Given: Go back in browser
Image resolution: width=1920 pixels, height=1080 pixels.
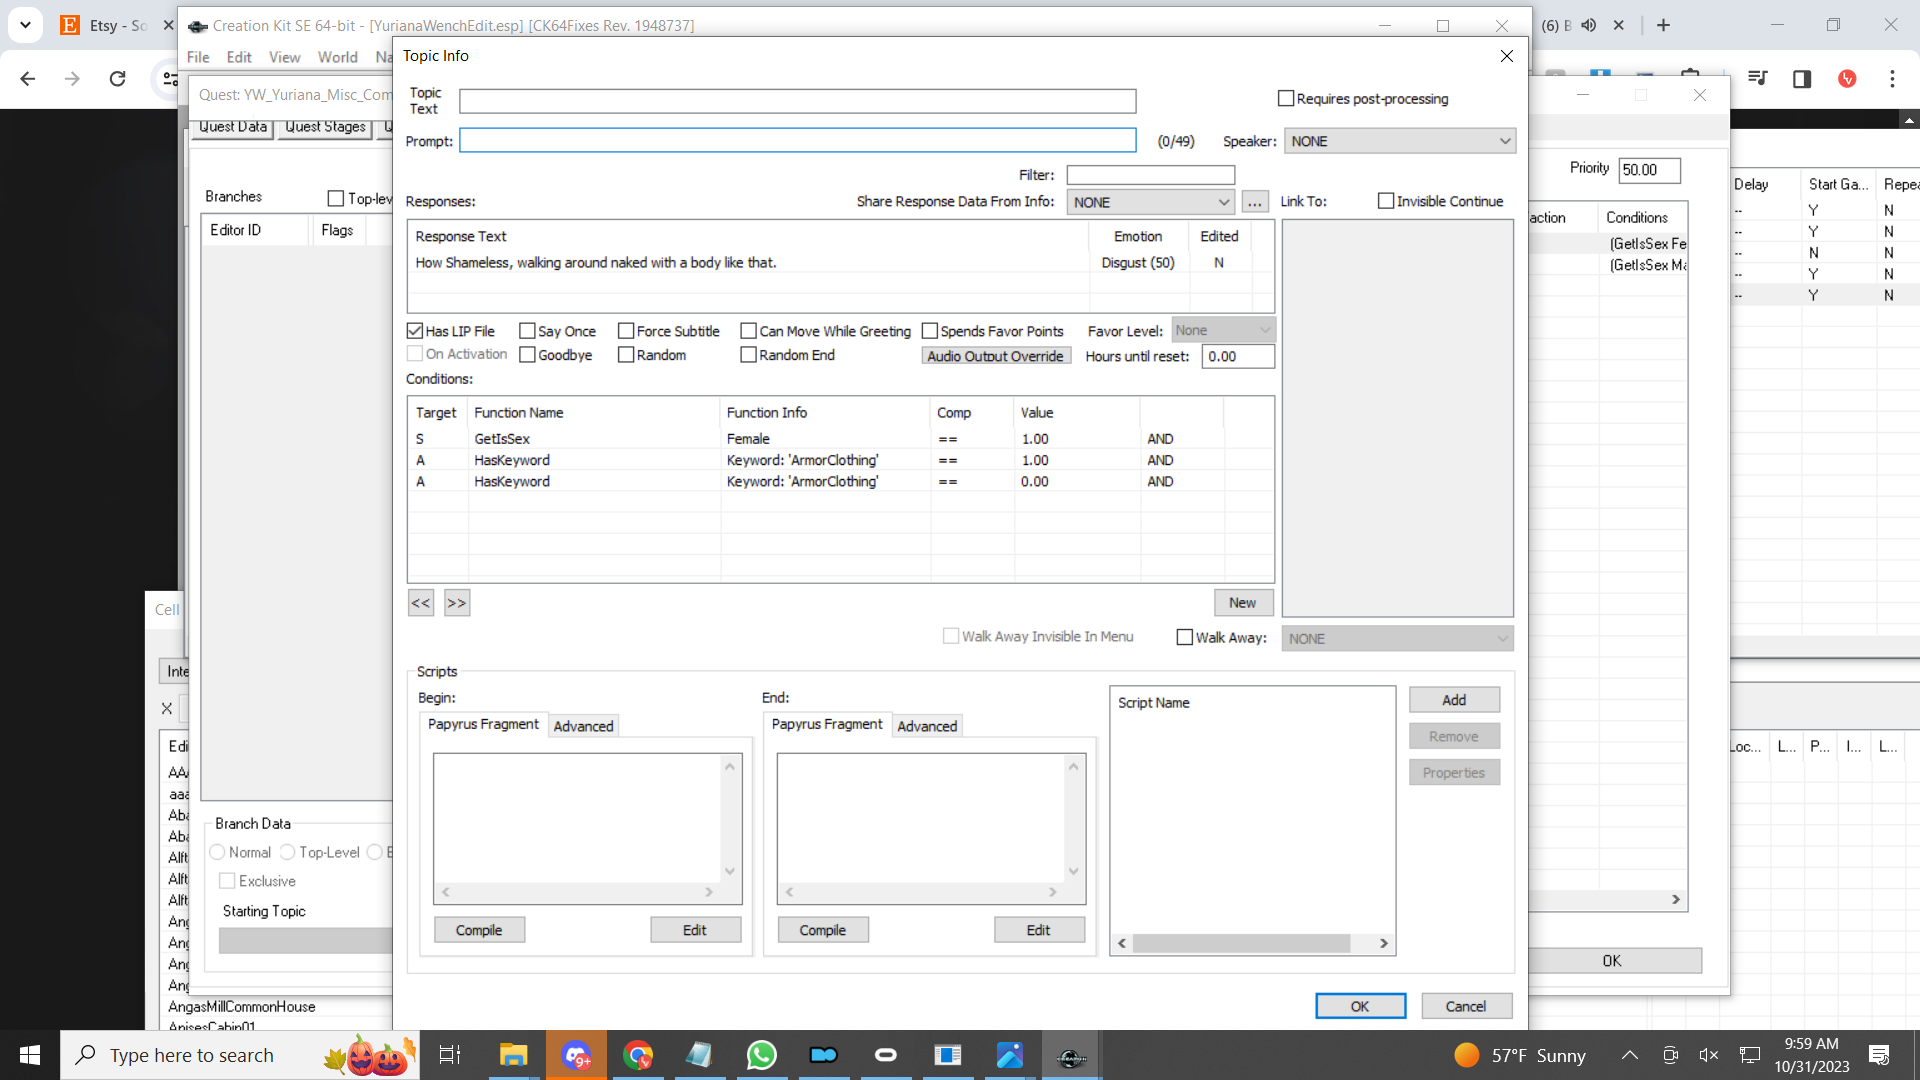Looking at the screenshot, I should click(x=28, y=79).
